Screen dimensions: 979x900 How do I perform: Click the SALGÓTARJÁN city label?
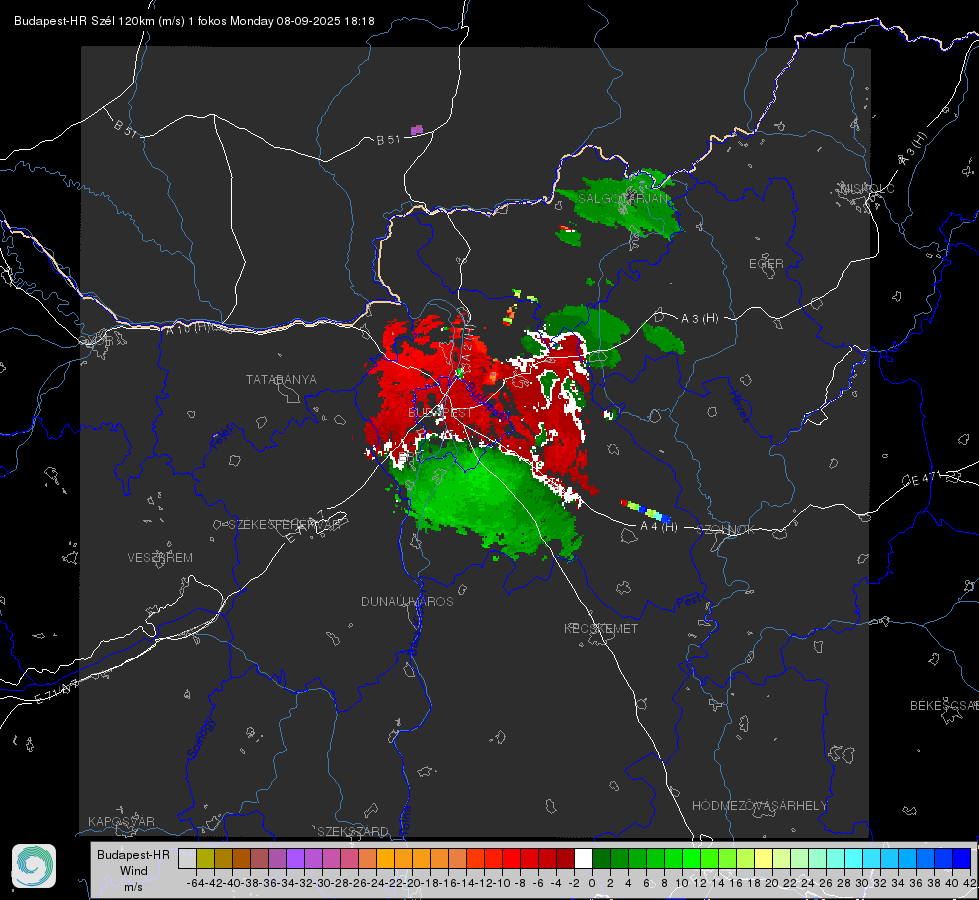pos(622,199)
